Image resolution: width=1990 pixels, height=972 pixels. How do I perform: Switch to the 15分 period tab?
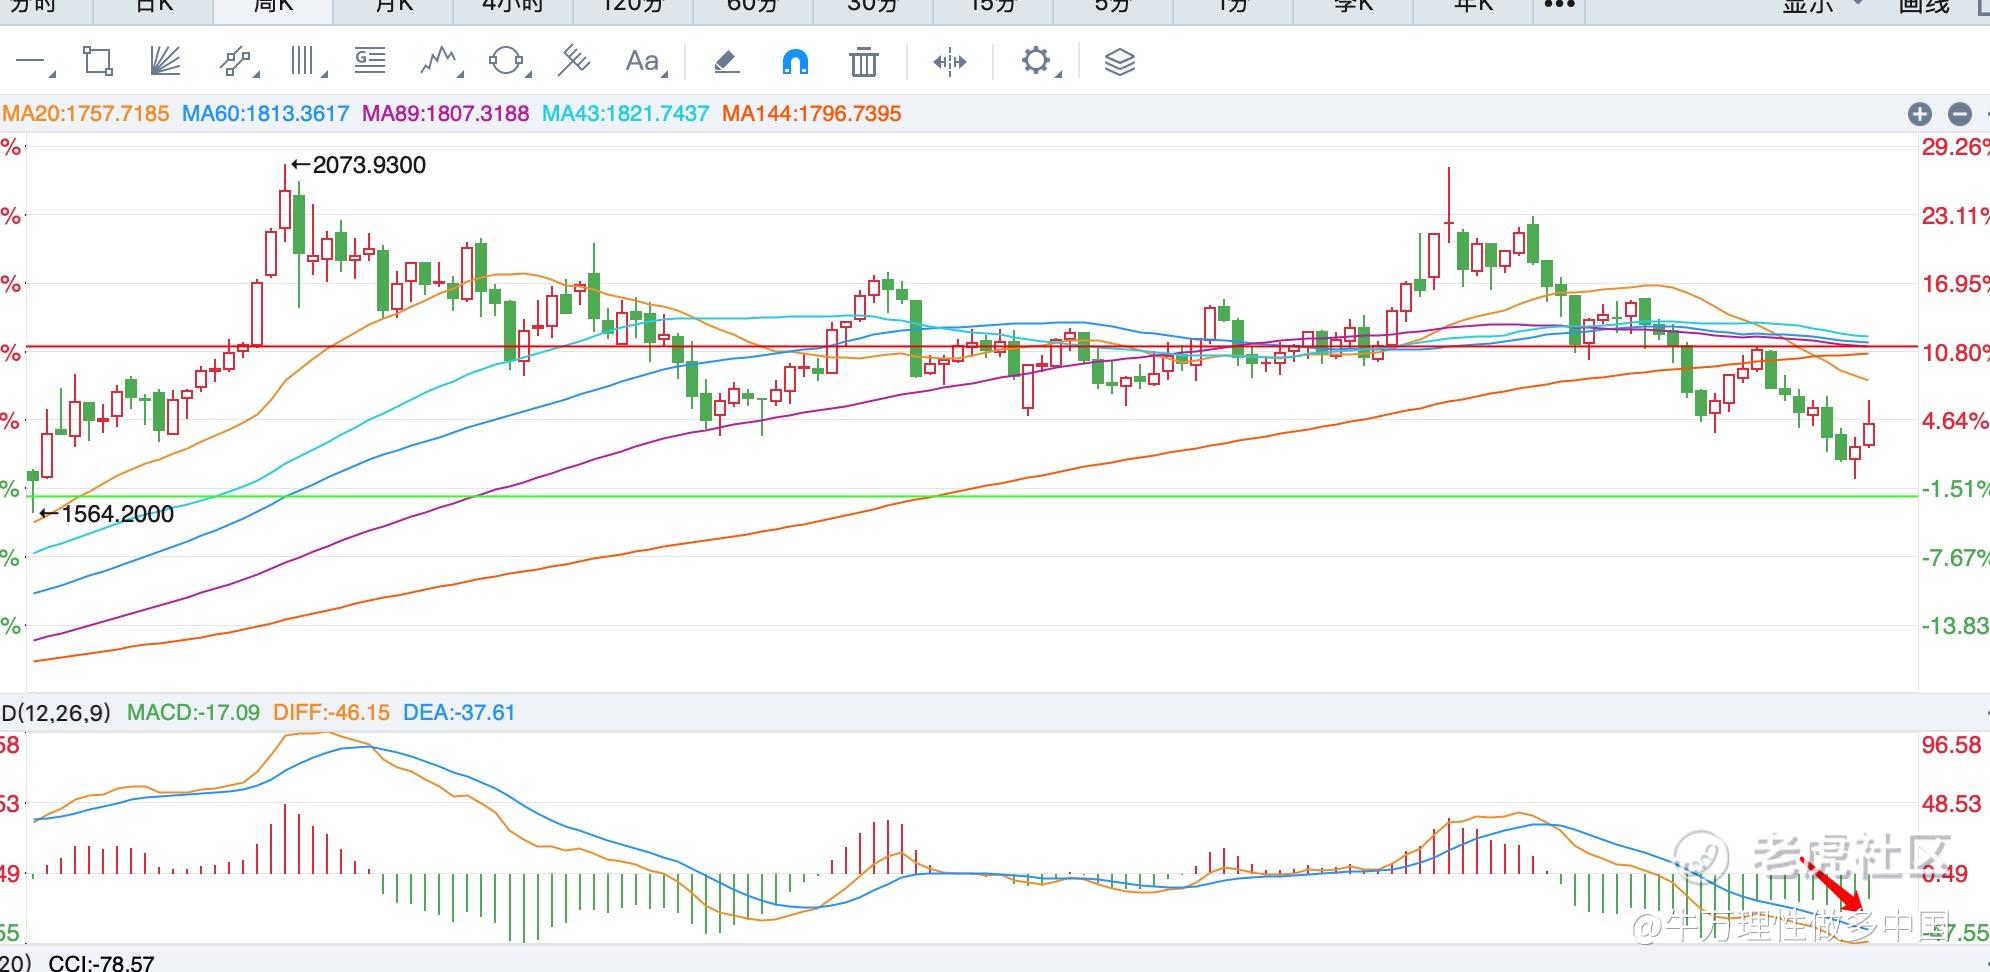click(x=993, y=7)
